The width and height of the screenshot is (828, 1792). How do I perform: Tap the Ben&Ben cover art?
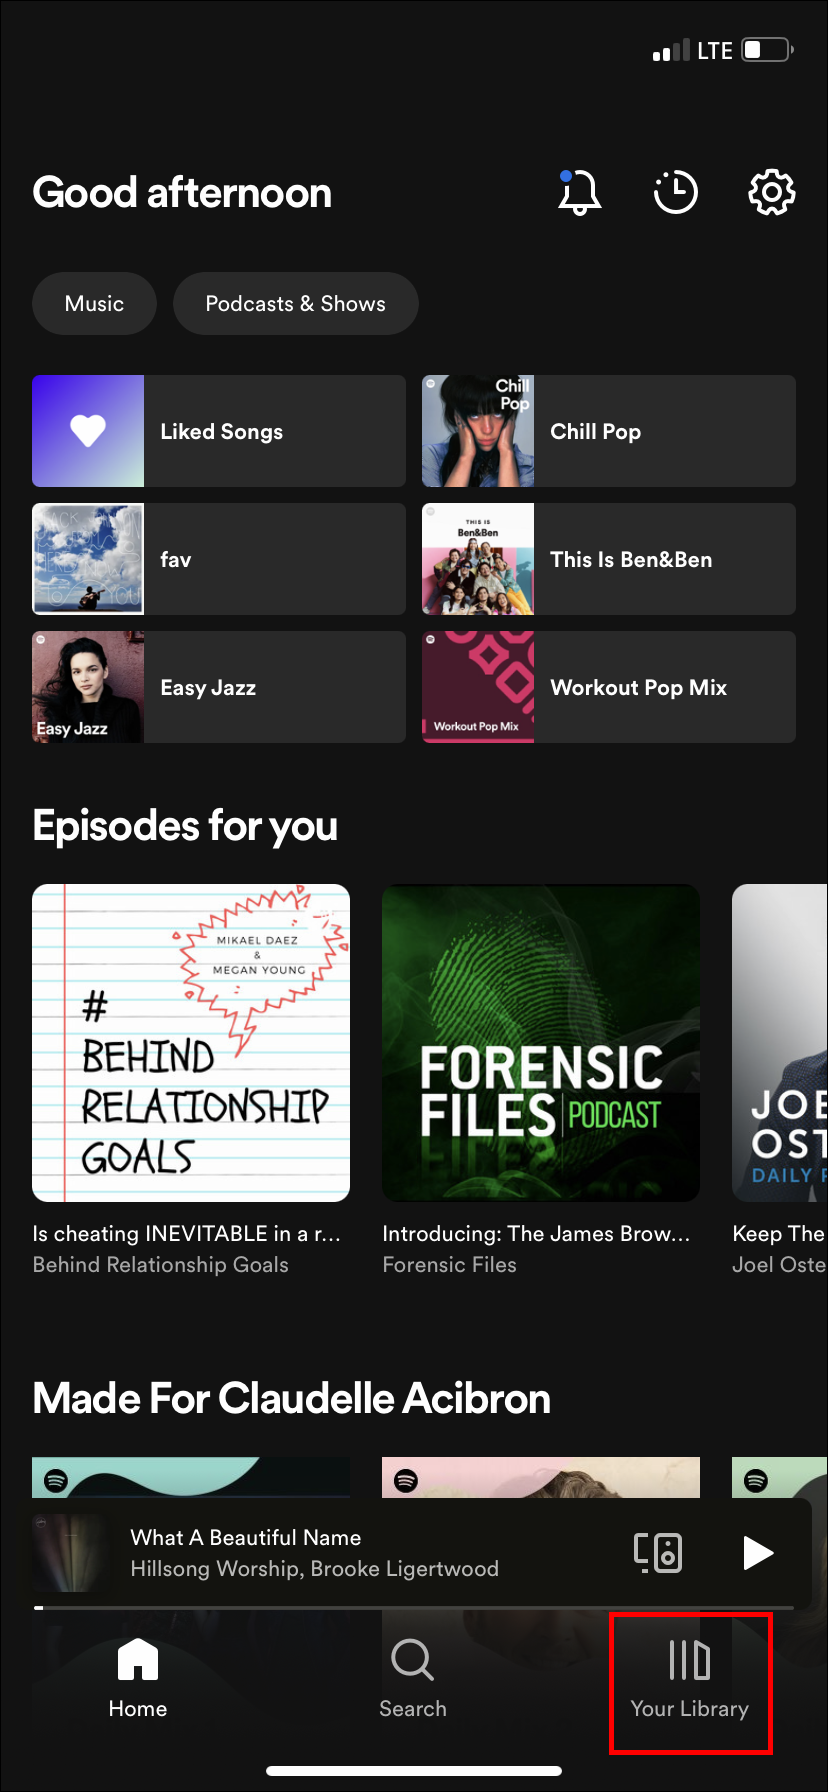click(478, 559)
